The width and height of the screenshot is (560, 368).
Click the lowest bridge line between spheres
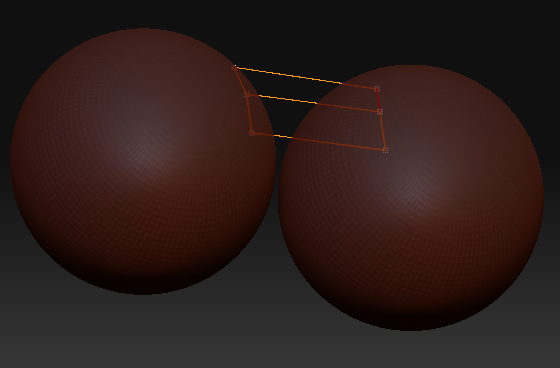[x=318, y=141]
